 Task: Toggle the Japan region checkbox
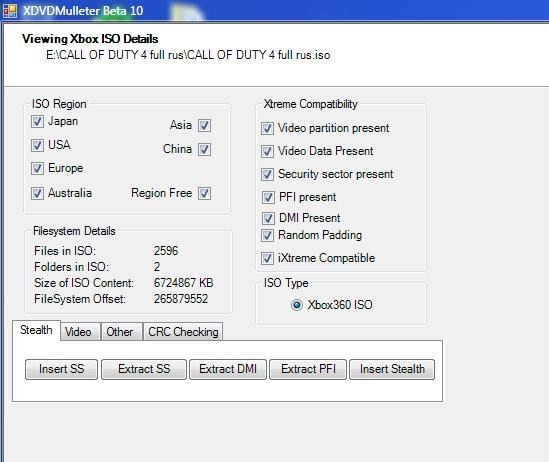pos(37,121)
